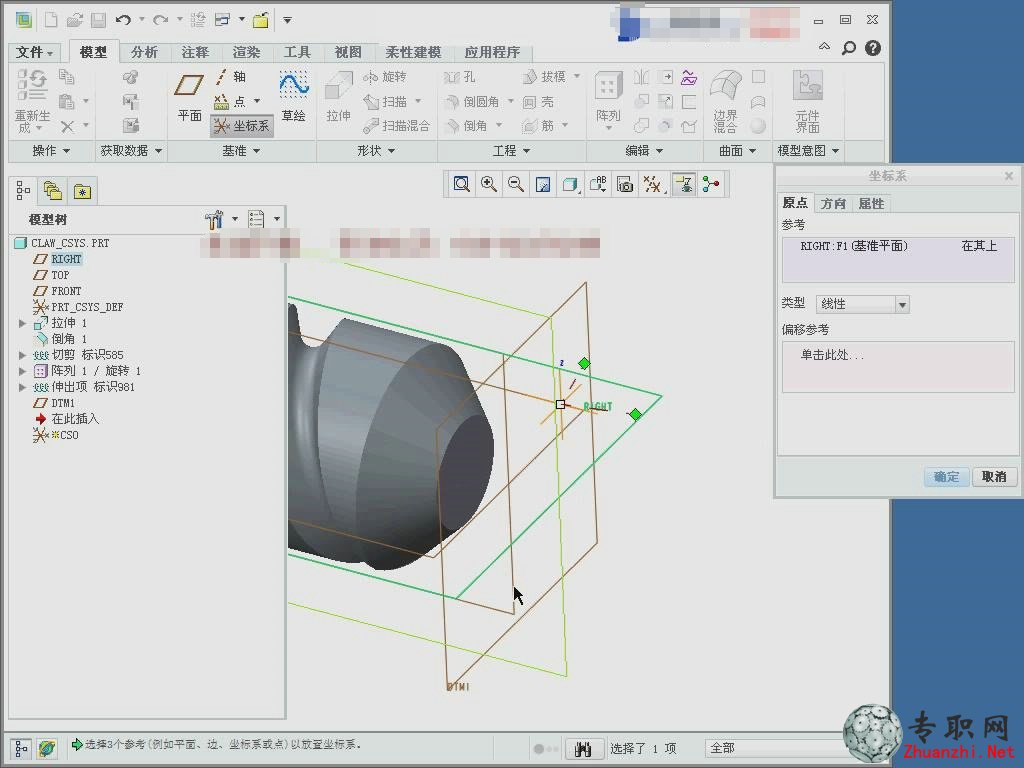This screenshot has height=768, width=1024.
Task: Open the 全部 selection filter box
Action: pos(774,748)
